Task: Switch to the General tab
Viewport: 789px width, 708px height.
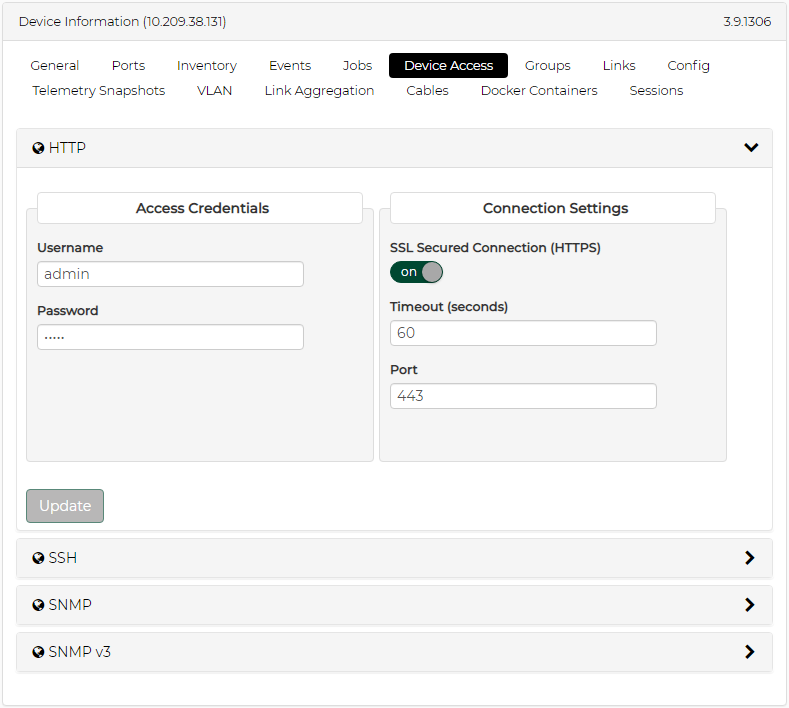Action: click(x=55, y=66)
